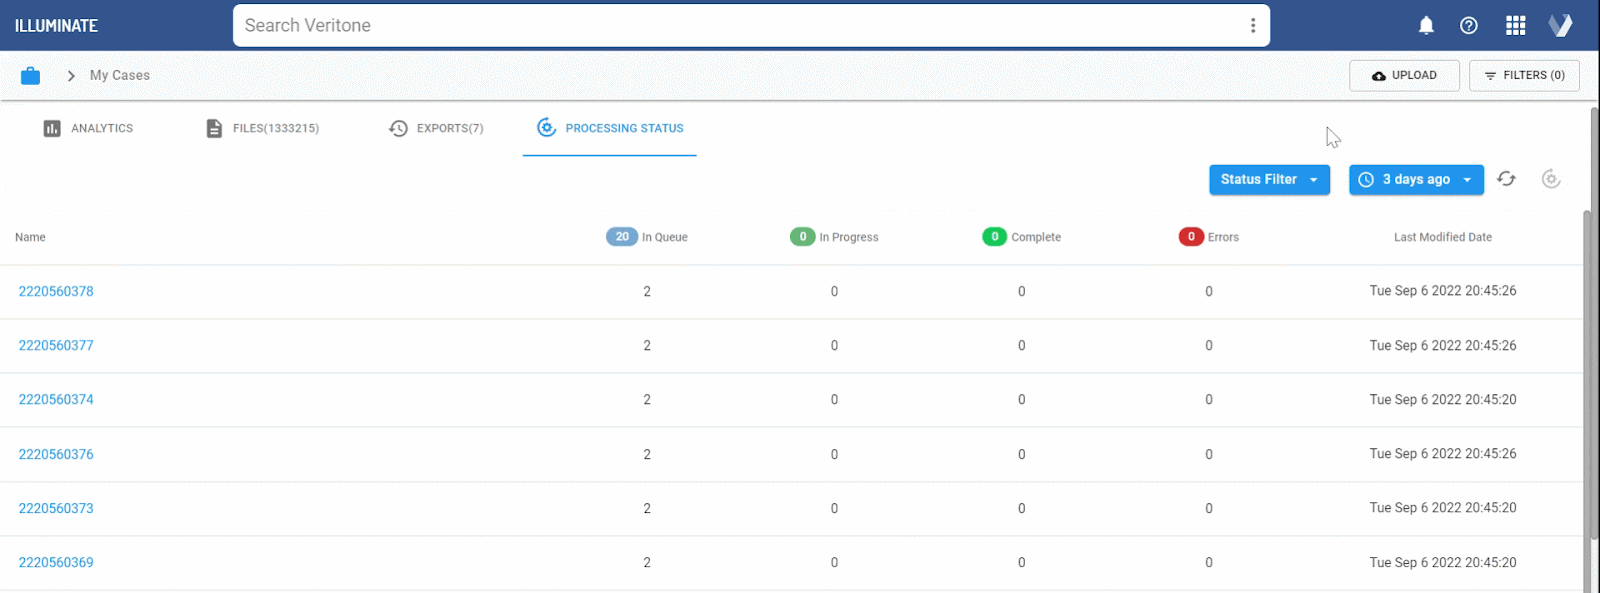Click the Complete column label
This screenshot has width=1600, height=593.
tap(1036, 237)
